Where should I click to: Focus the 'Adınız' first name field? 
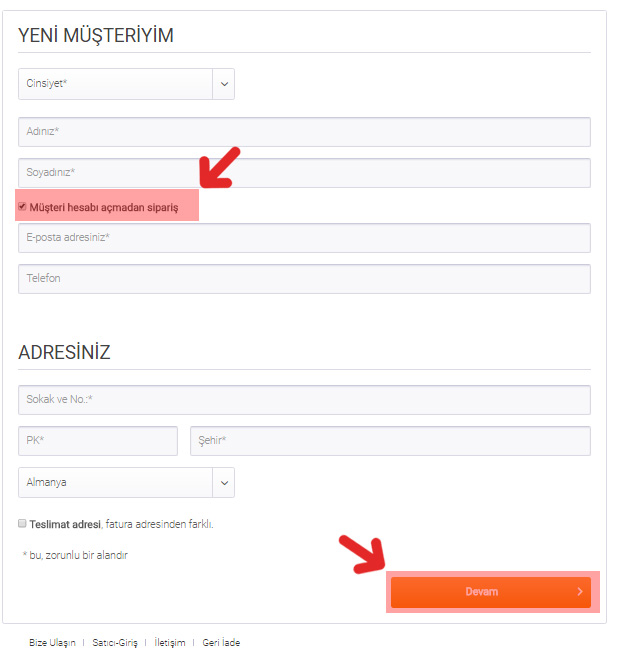coord(304,132)
